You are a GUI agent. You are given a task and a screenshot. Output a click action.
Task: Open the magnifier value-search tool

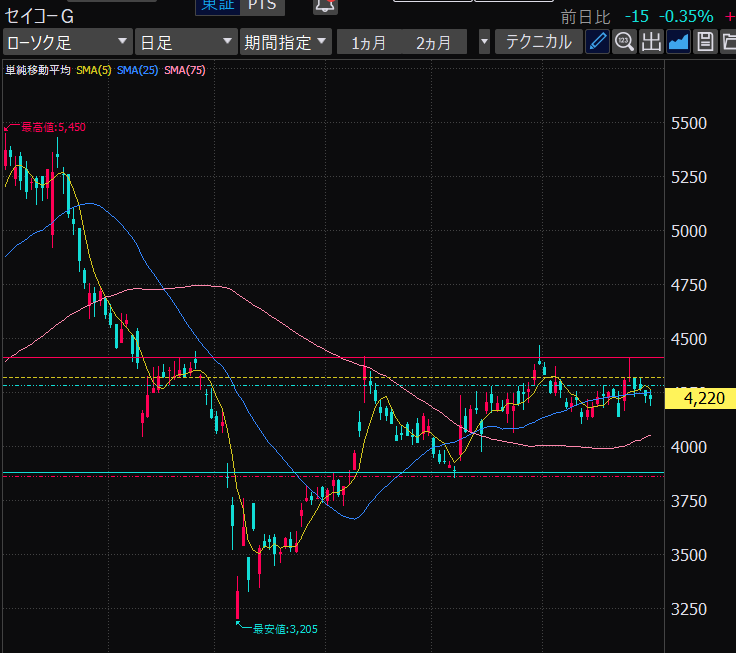(x=624, y=42)
